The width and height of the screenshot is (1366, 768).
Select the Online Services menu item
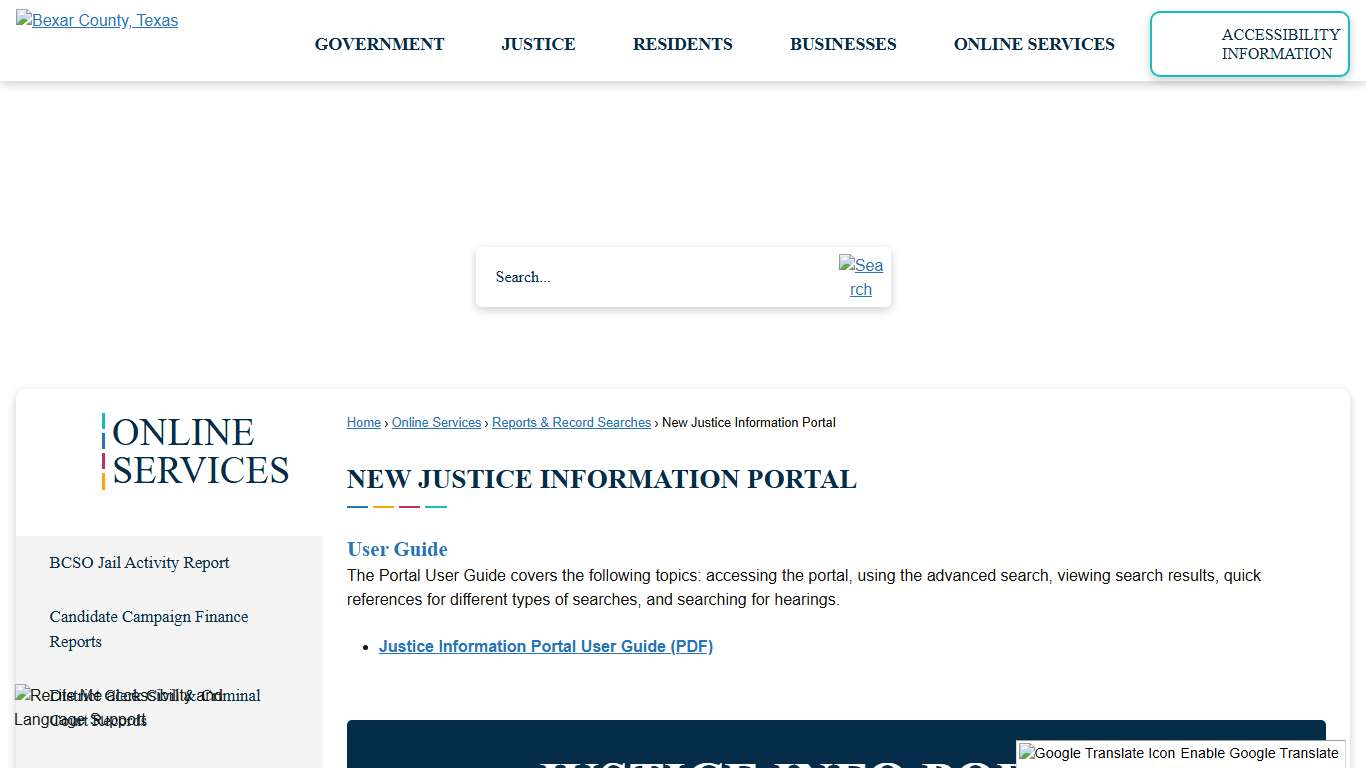[x=1034, y=44]
